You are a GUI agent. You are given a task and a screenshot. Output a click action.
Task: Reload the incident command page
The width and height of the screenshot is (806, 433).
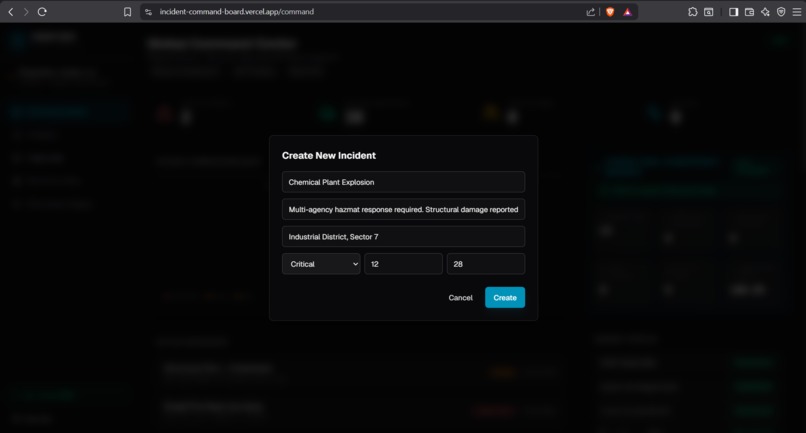pyautogui.click(x=42, y=11)
